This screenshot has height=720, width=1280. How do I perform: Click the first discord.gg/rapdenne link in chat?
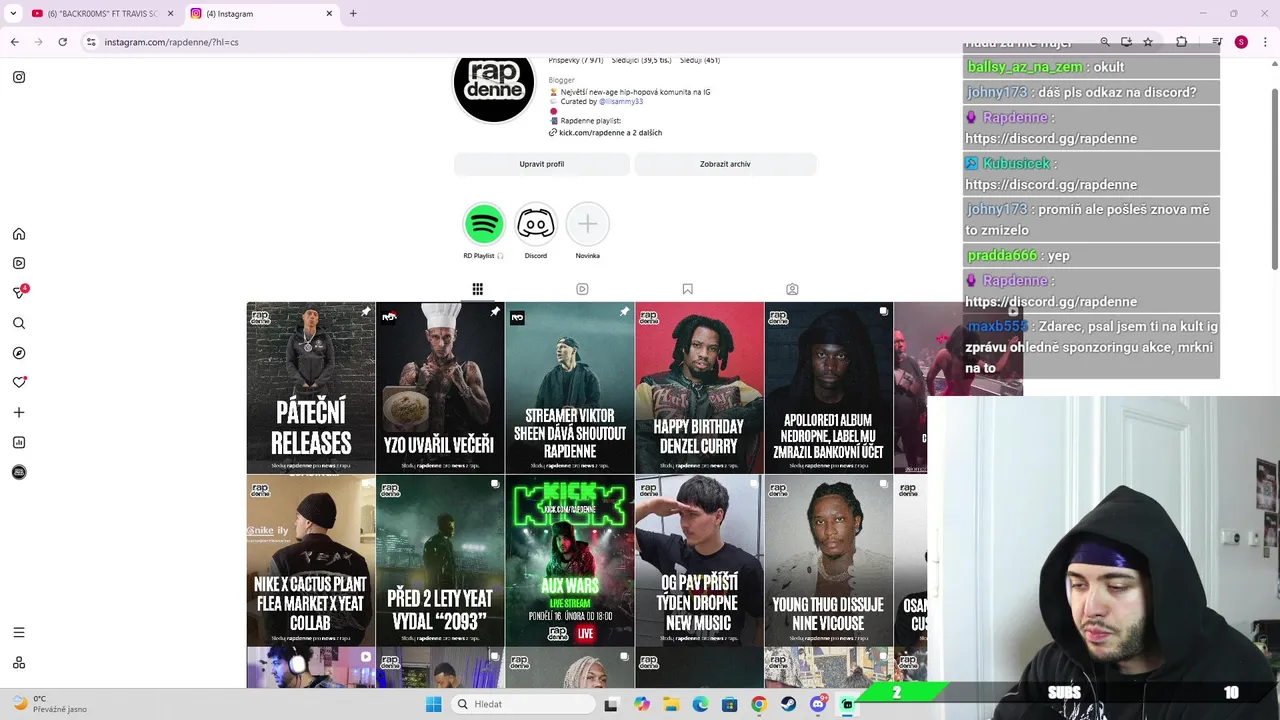pos(1051,138)
